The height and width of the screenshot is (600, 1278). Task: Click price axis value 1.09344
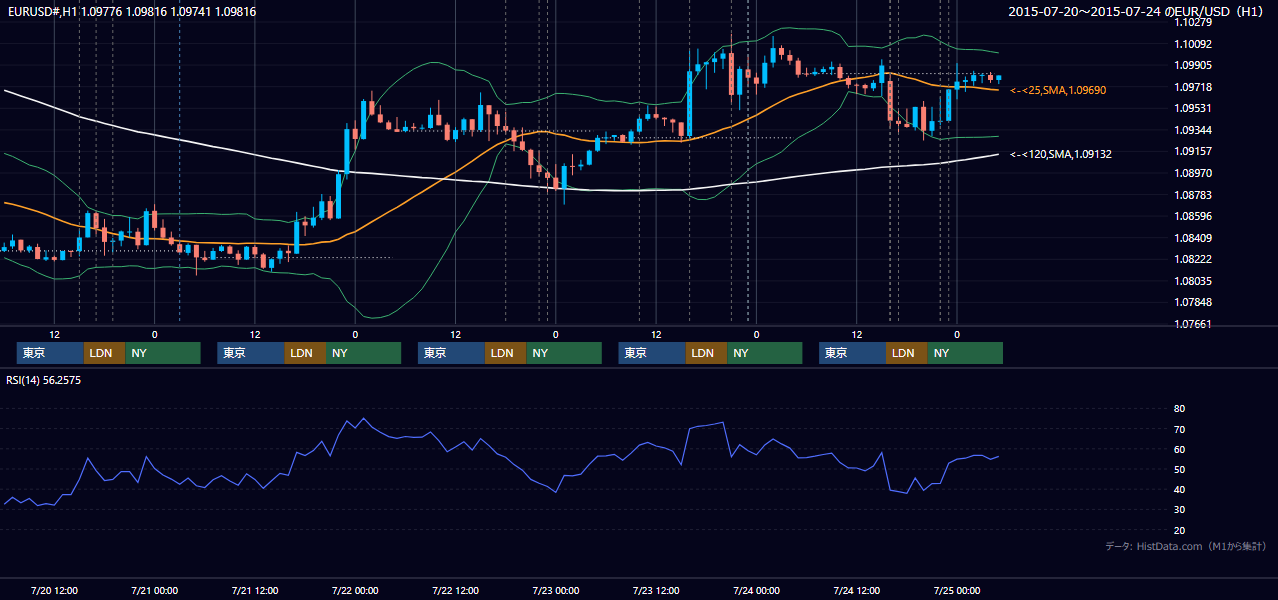[x=1194, y=130]
